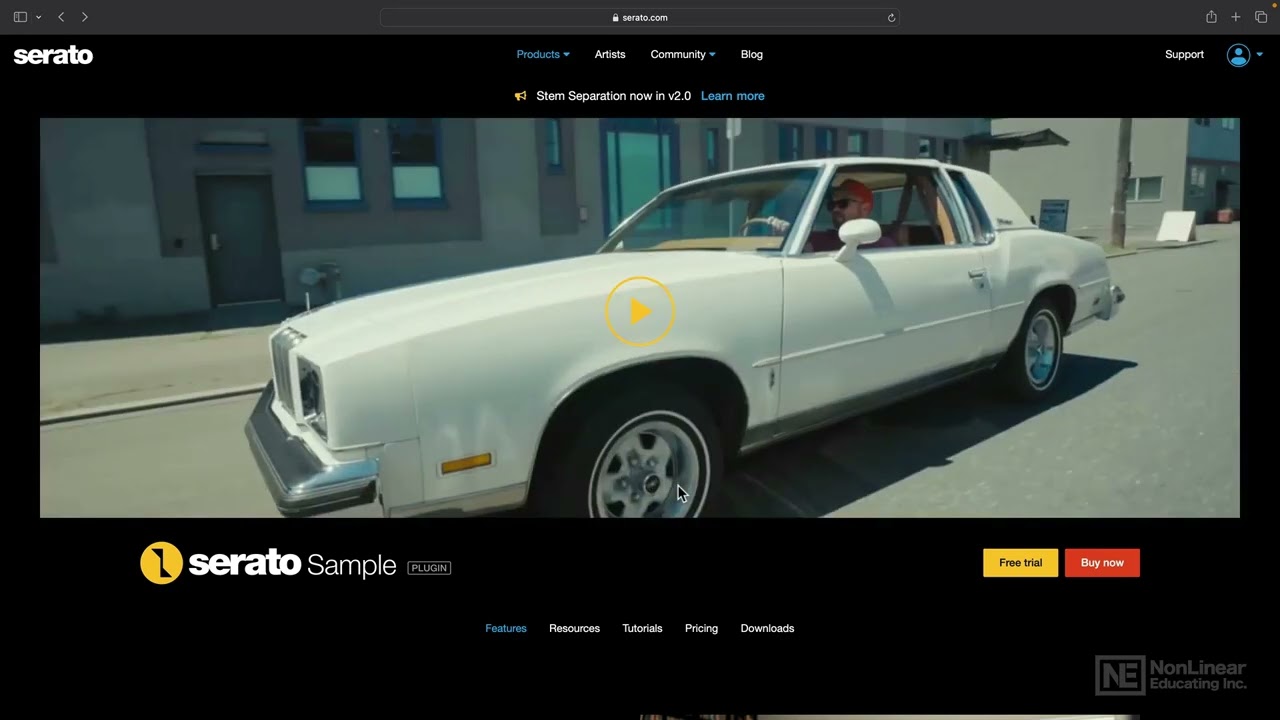The height and width of the screenshot is (720, 1280).
Task: Click the user account avatar icon
Action: click(1238, 55)
